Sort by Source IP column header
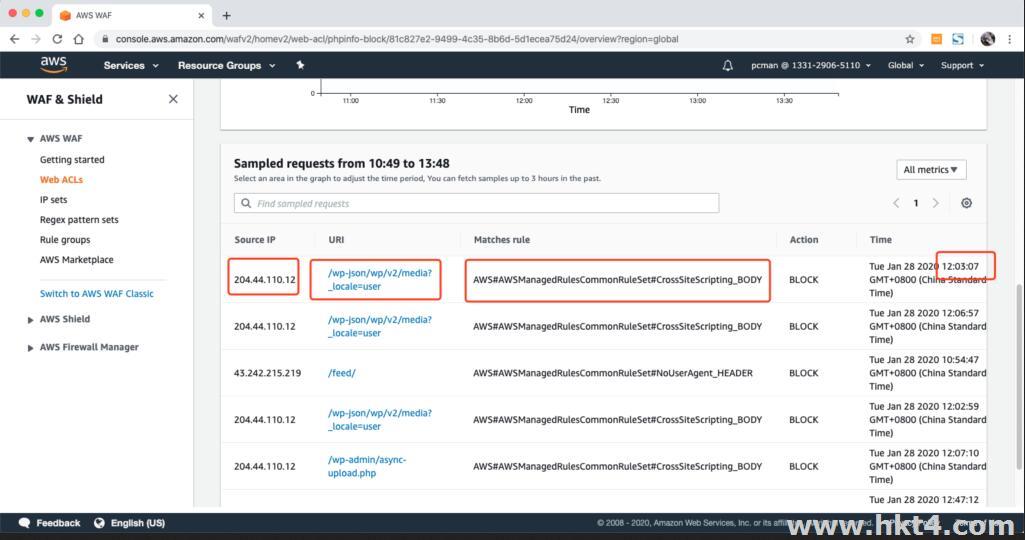Viewport: 1025px width, 540px height. [255, 240]
